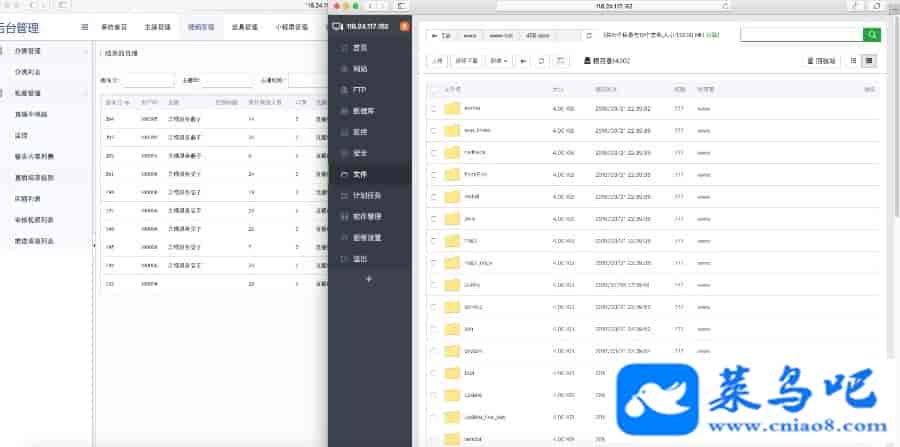Viewport: 900px width, 447px height.
Task: Switch to the 视频管理 top tab
Action: (199, 27)
